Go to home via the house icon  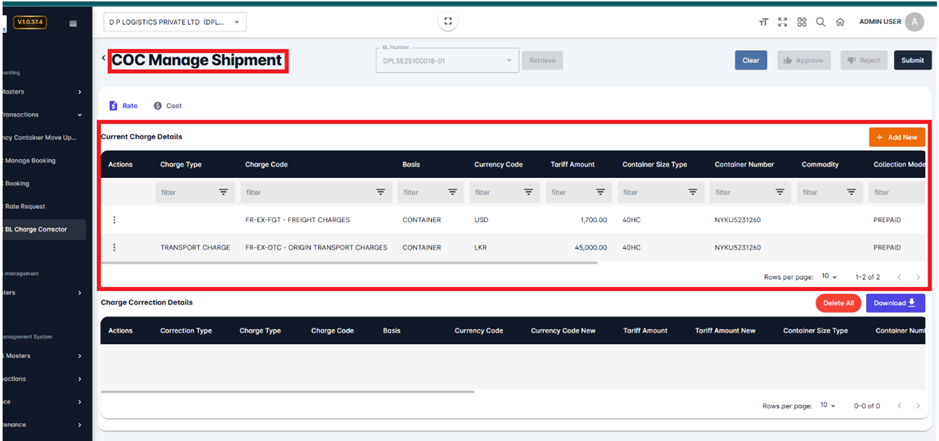click(x=840, y=22)
